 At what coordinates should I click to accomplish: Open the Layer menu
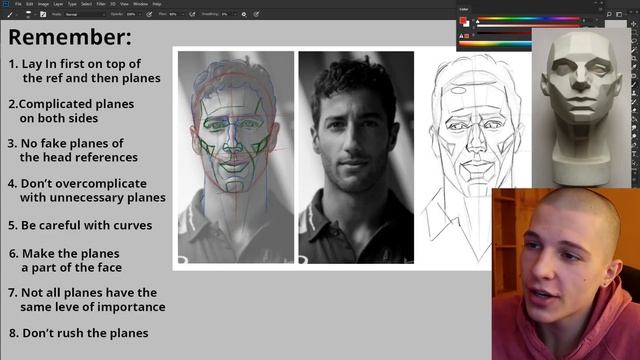tap(58, 4)
